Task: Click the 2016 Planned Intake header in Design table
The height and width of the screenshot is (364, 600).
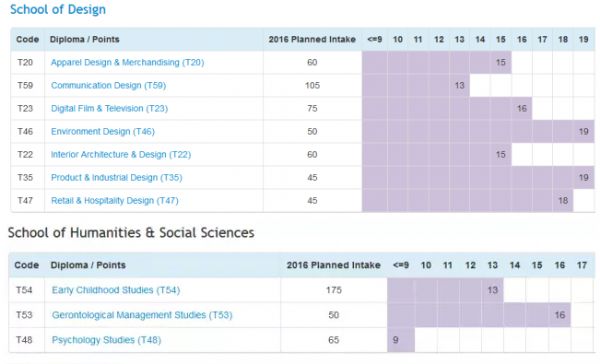Action: tap(312, 39)
